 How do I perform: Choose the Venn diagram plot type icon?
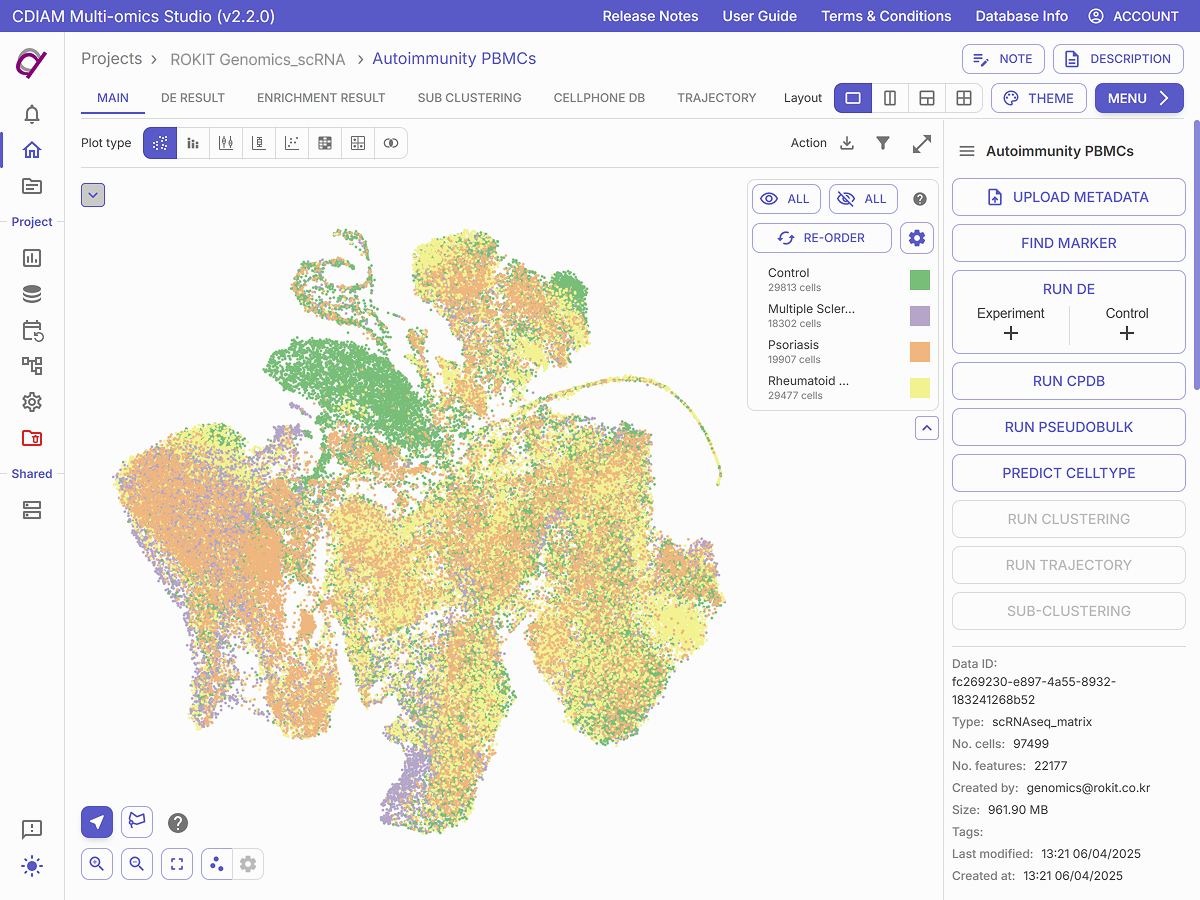(391, 143)
